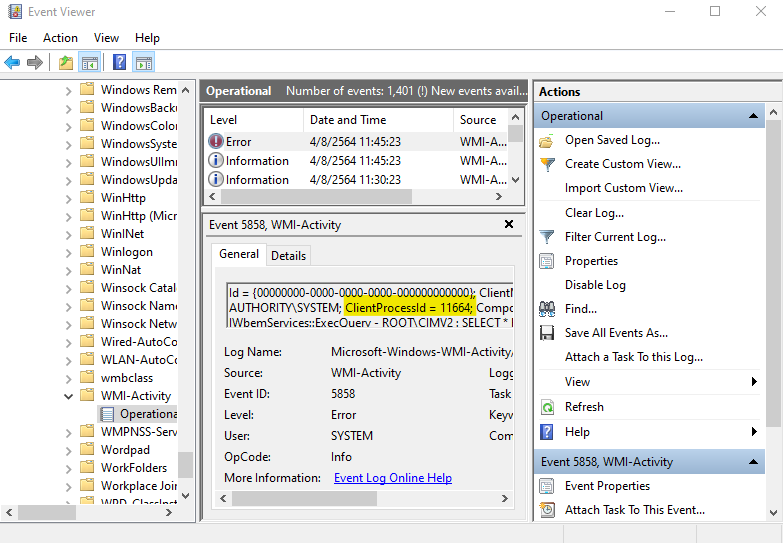The width and height of the screenshot is (783, 543).
Task: Collapse the WMI-Activity tree node
Action: (69, 396)
